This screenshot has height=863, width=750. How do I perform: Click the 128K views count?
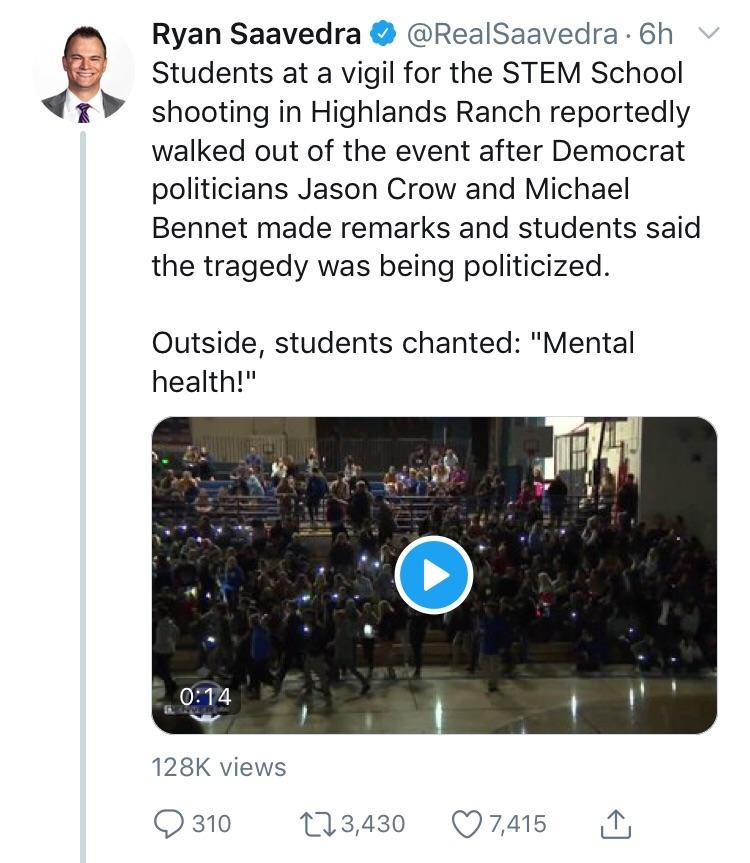coord(219,767)
